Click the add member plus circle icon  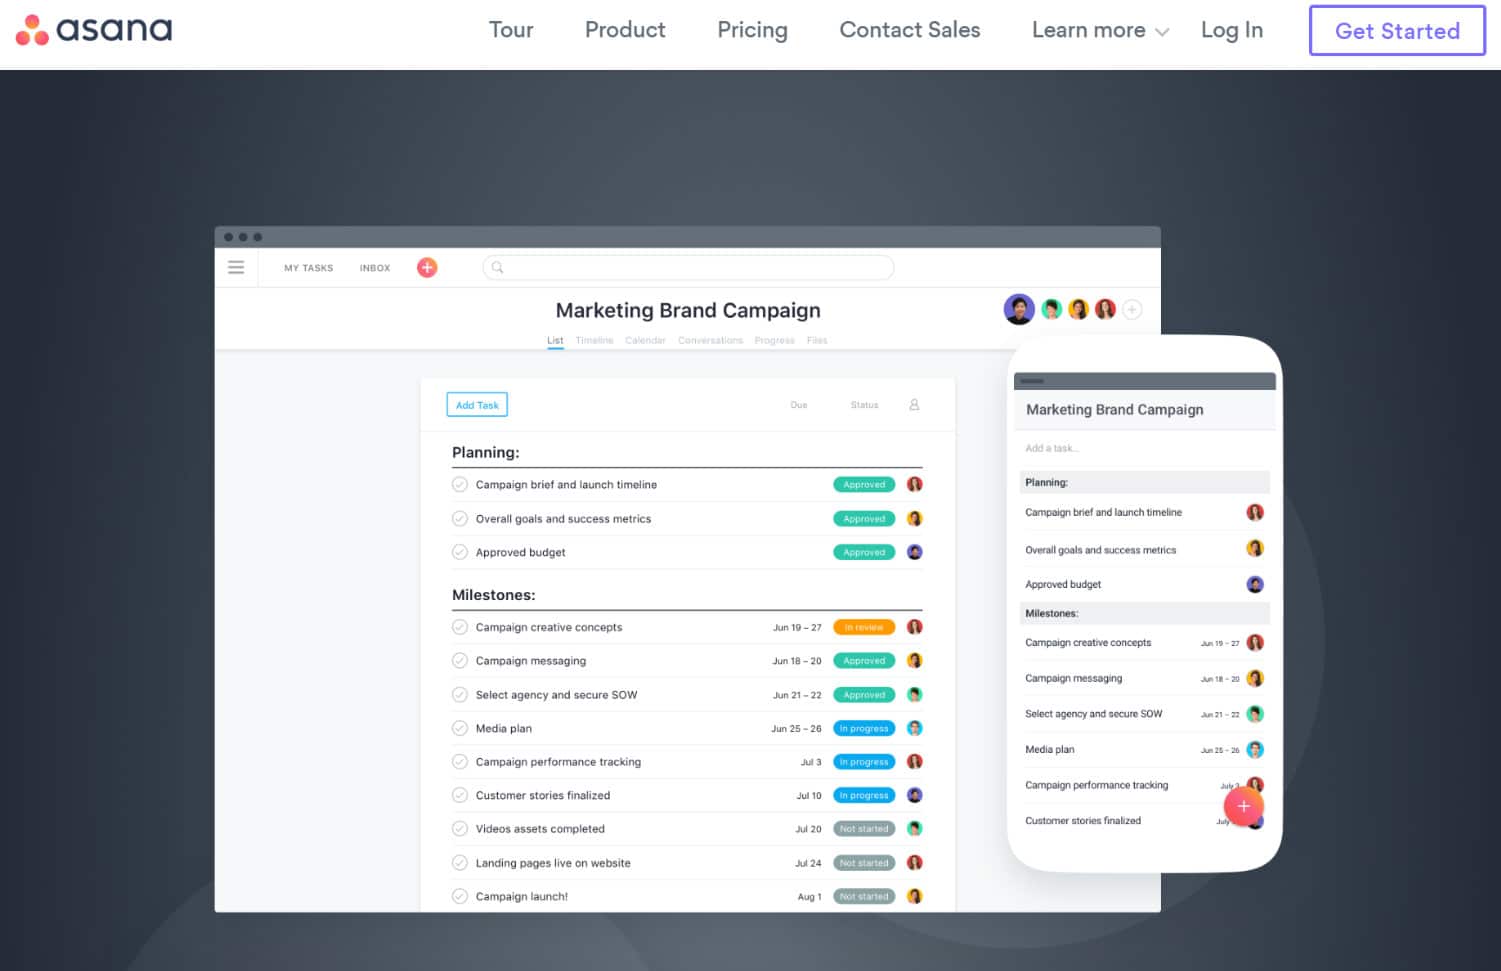coord(1132,310)
